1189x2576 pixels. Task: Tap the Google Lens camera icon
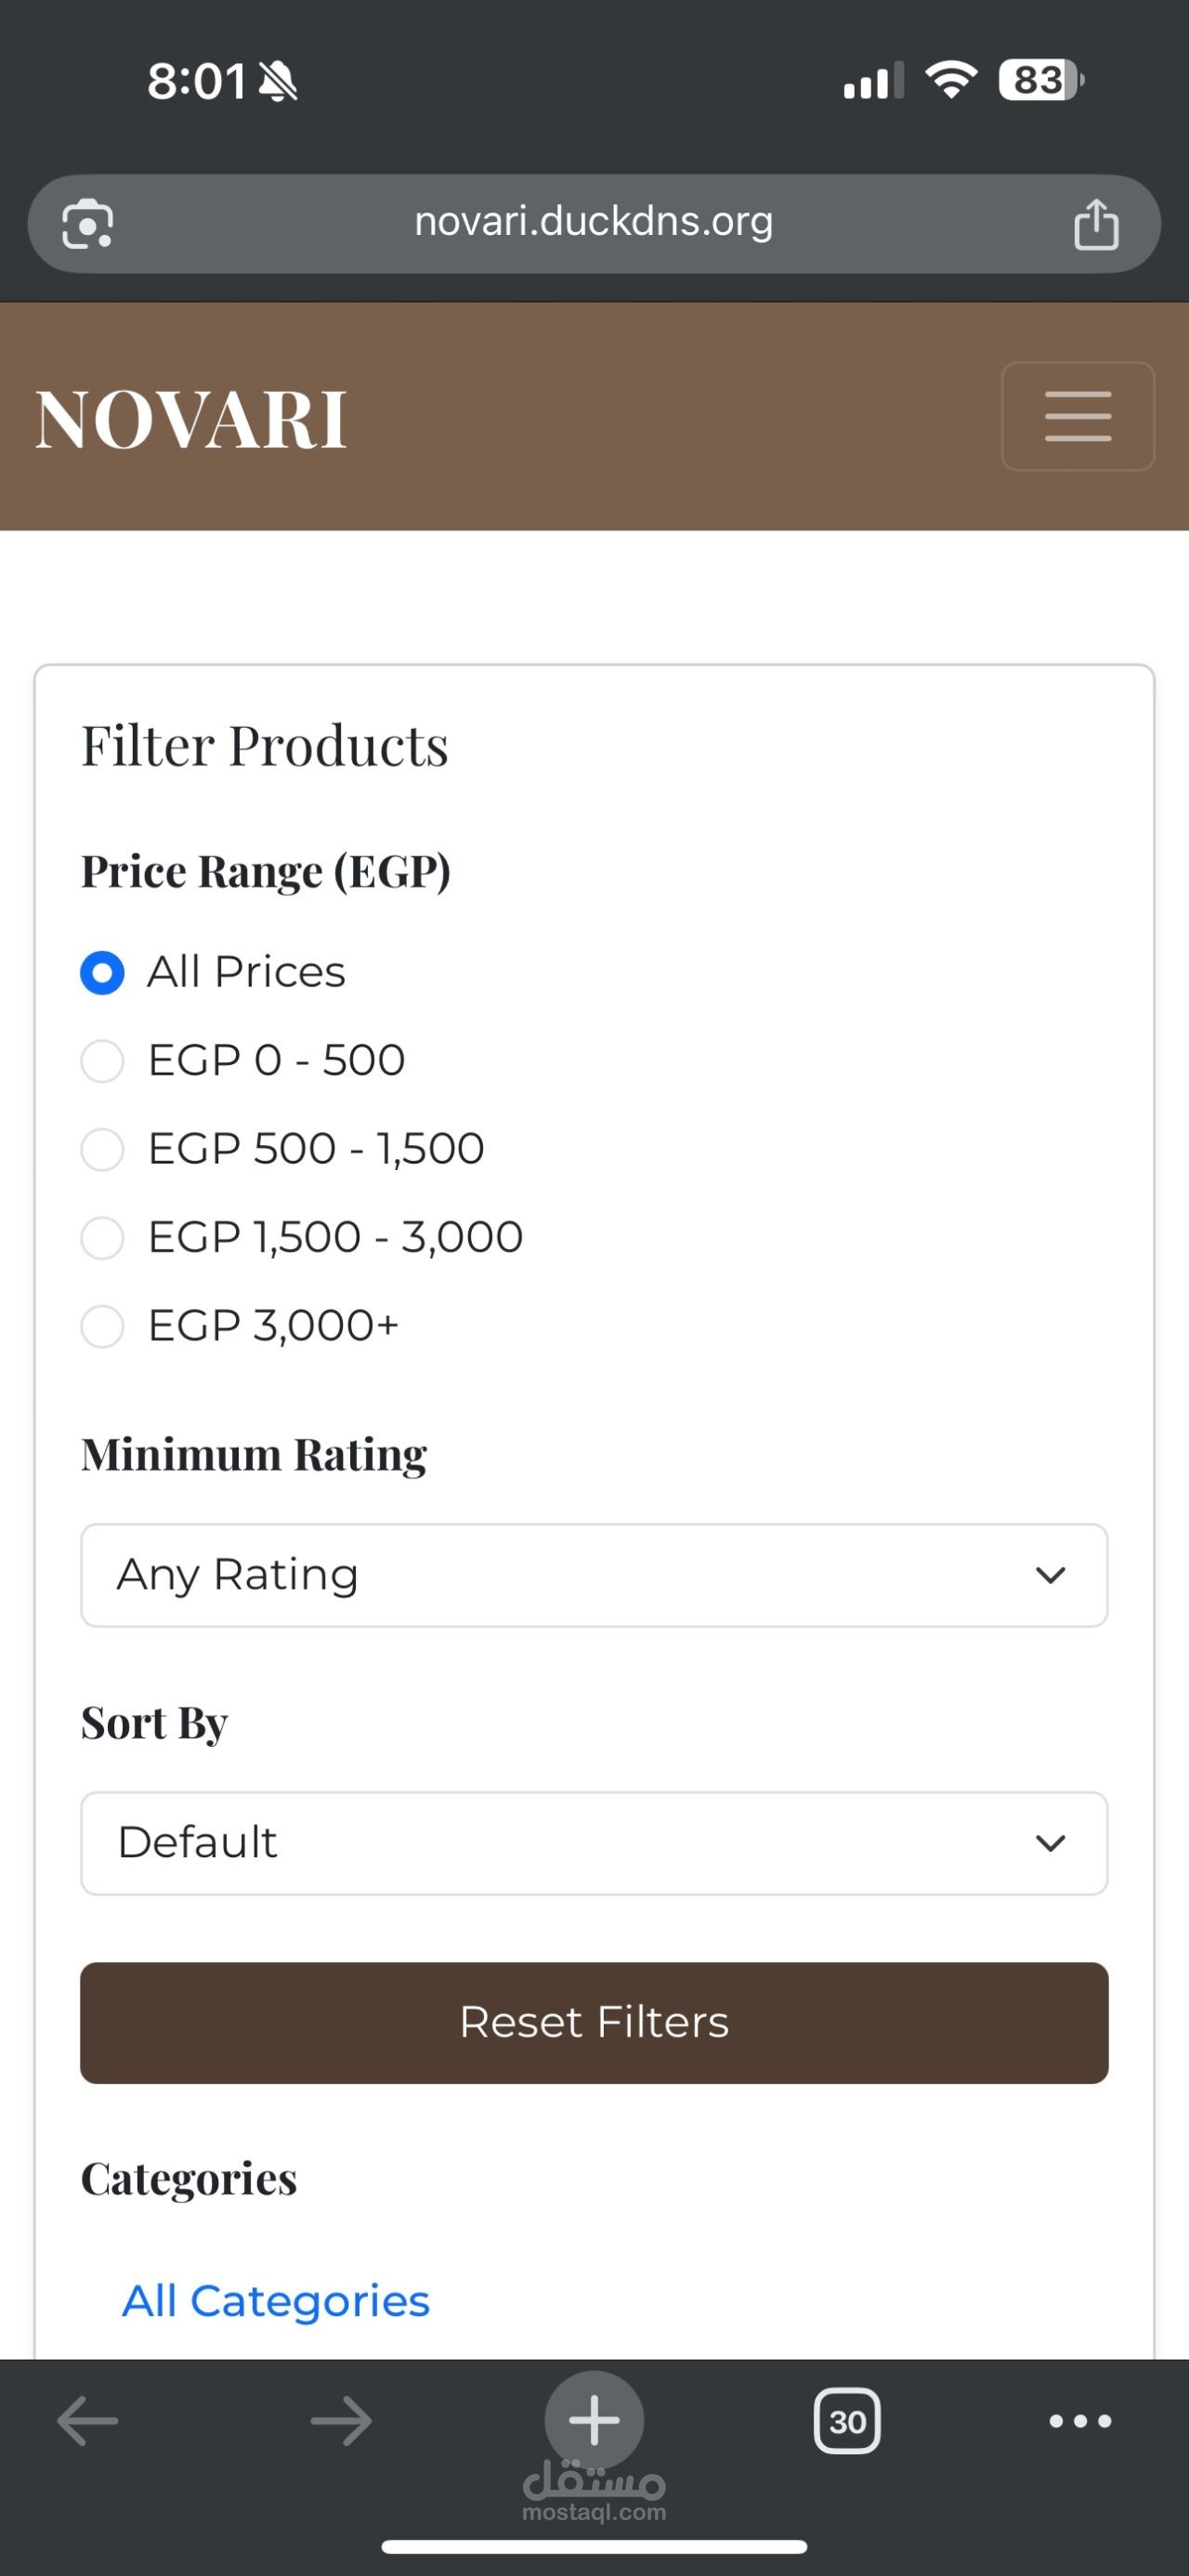(88, 223)
